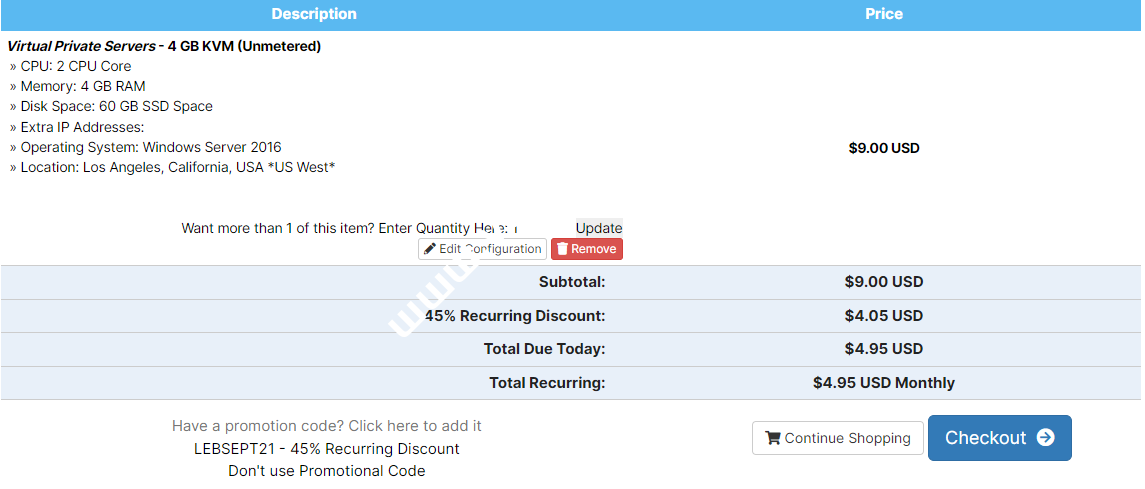This screenshot has width=1145, height=489.
Task: Click the Subtotal label
Action: pos(572,282)
